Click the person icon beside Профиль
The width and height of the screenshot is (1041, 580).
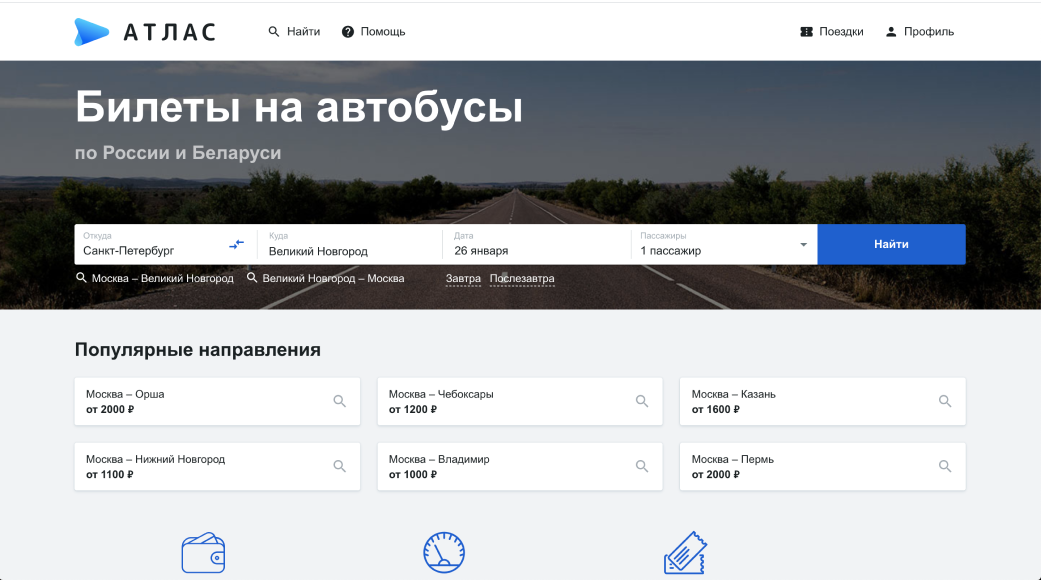(x=891, y=32)
